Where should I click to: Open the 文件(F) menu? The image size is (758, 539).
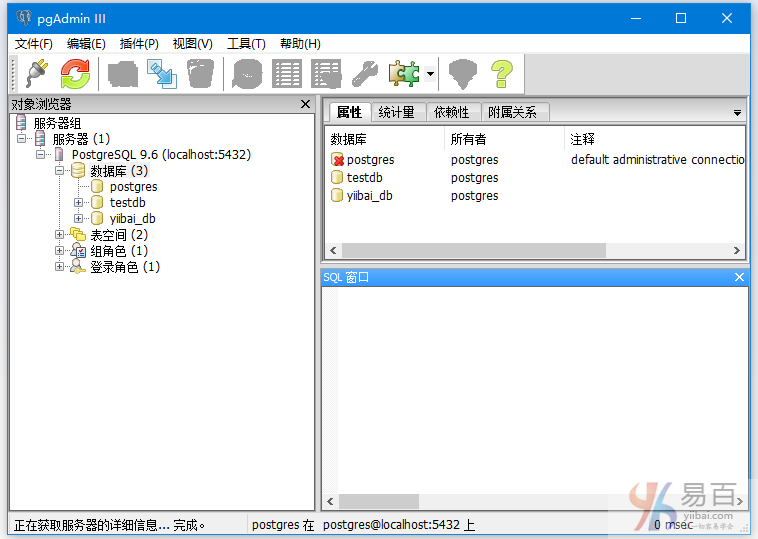(34, 44)
